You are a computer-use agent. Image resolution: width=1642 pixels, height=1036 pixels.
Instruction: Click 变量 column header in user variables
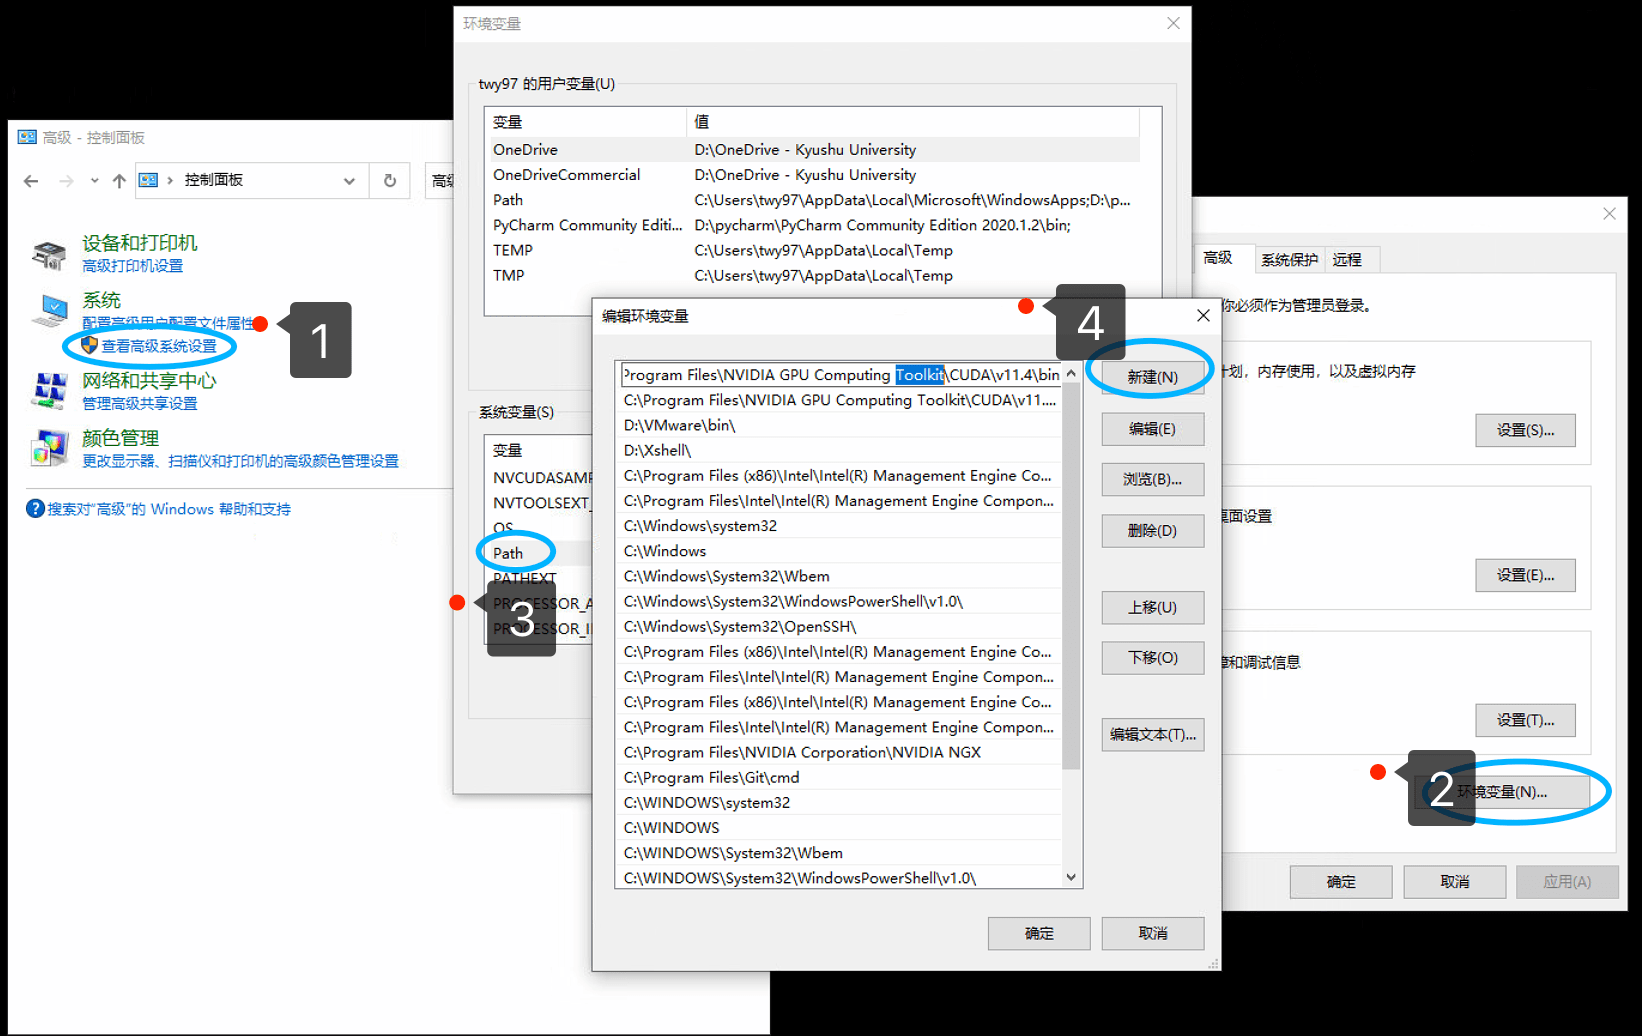pos(587,122)
